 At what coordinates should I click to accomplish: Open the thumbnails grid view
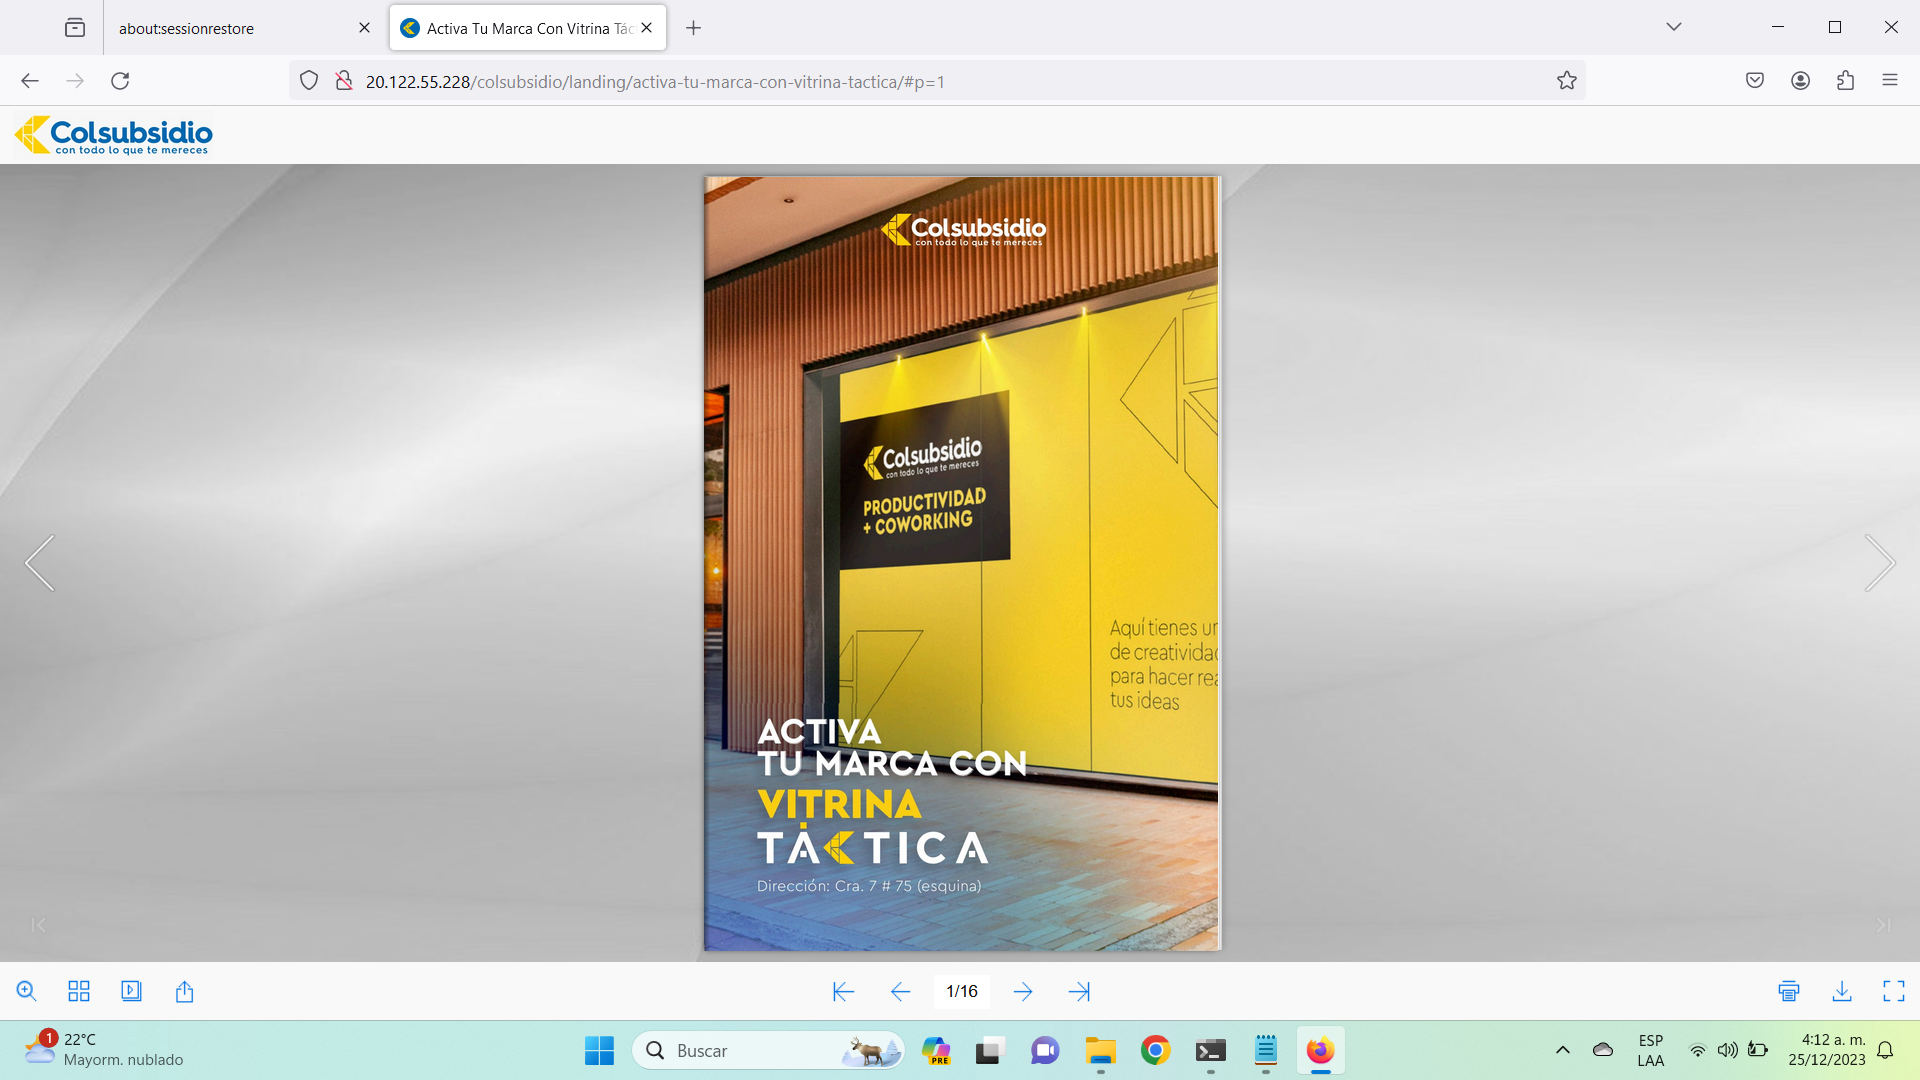(79, 991)
